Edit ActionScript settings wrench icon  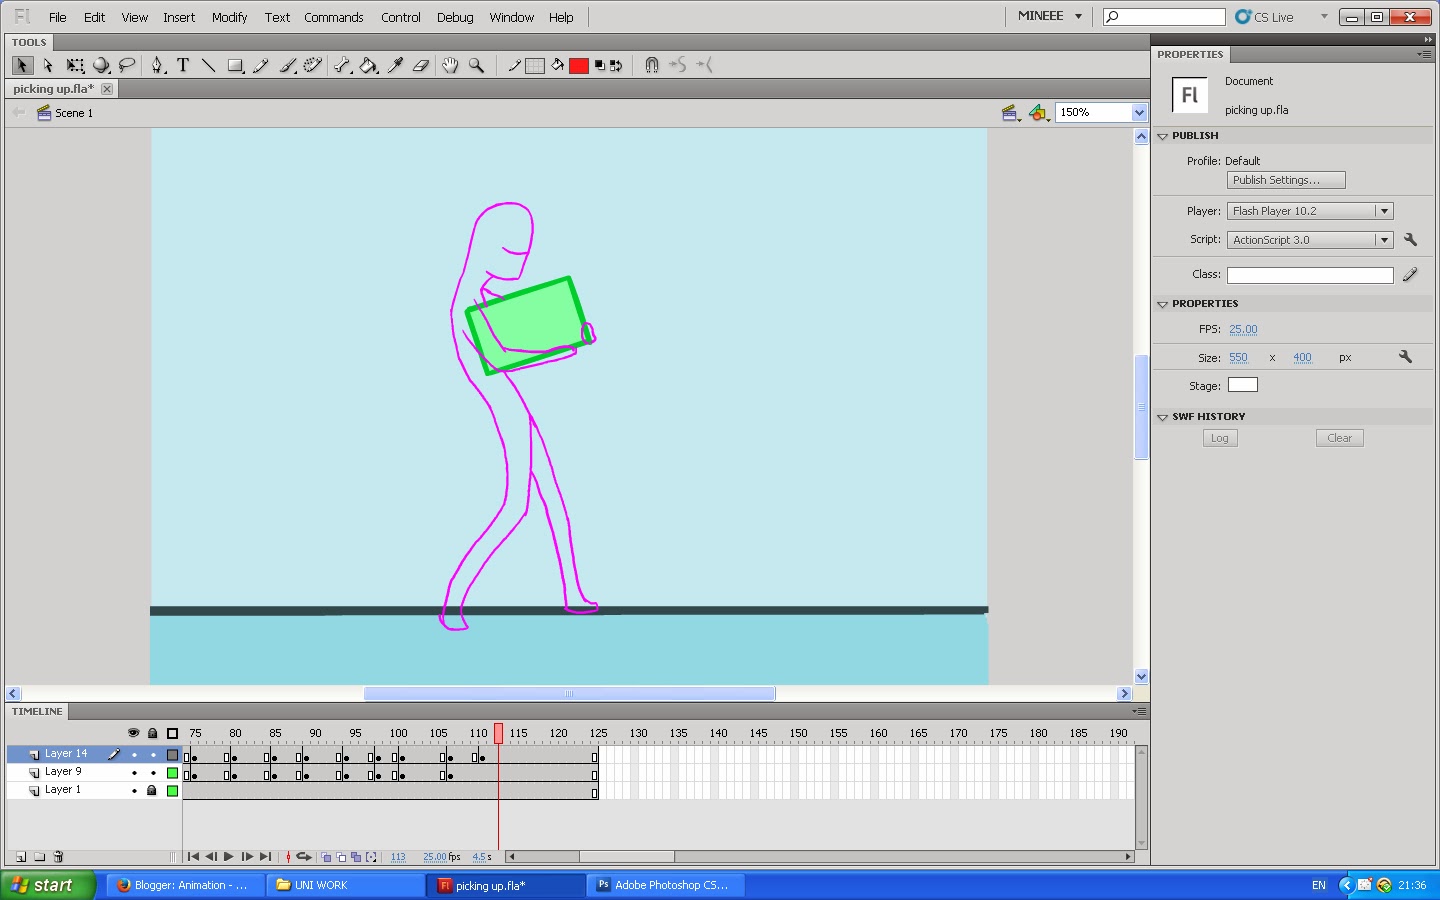coord(1410,240)
